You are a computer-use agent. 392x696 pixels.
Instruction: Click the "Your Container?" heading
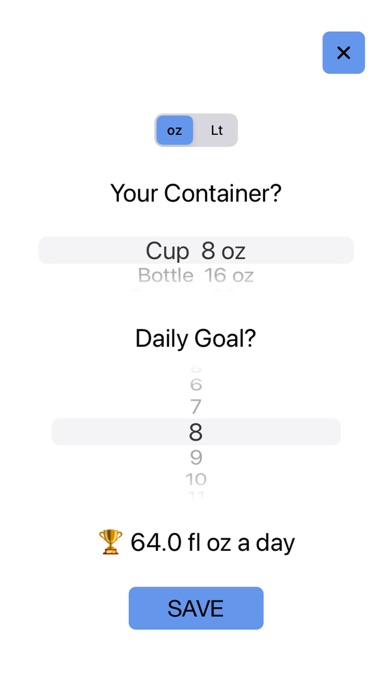(x=196, y=194)
